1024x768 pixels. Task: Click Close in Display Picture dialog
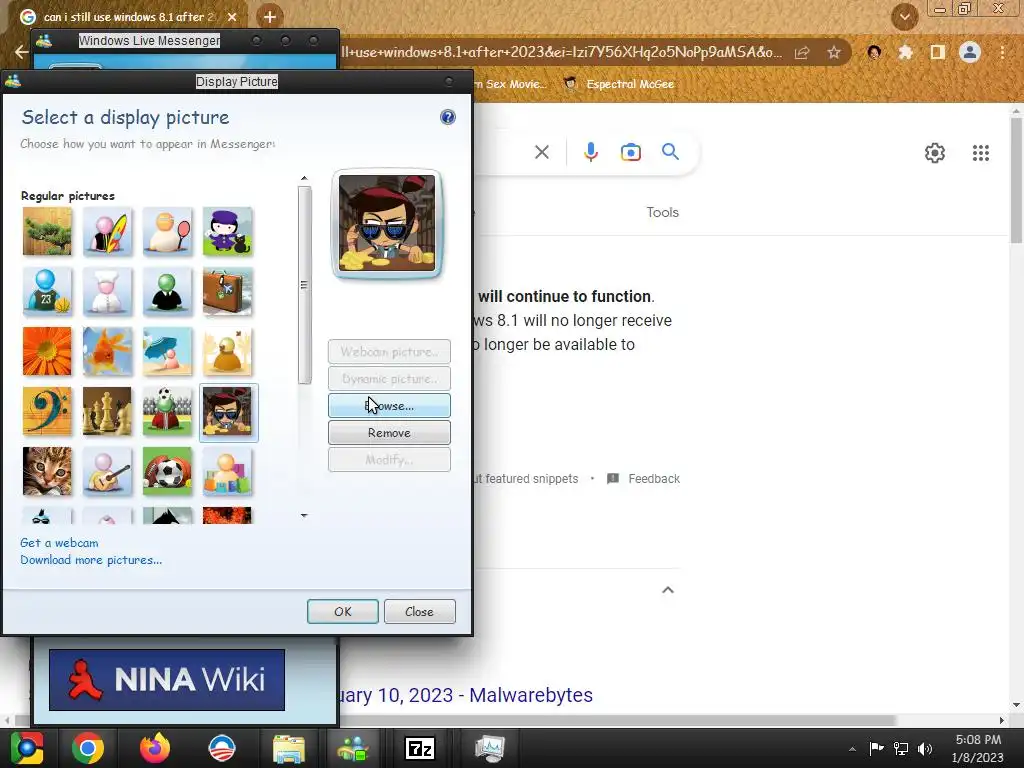click(419, 611)
